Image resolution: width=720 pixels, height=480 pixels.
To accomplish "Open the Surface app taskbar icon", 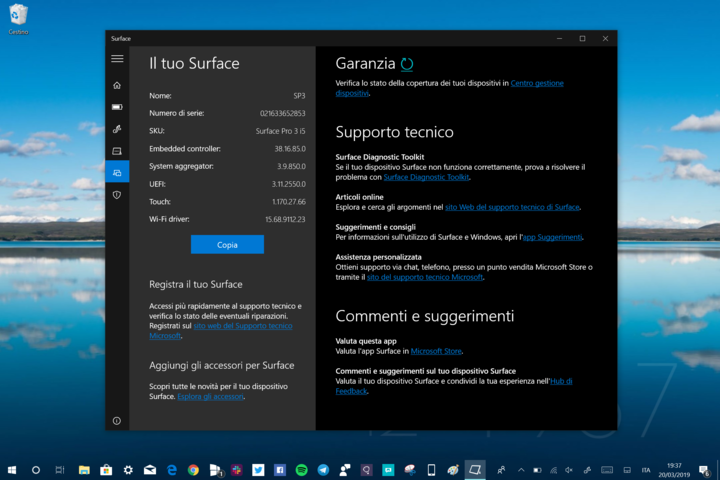I will pyautogui.click(x=475, y=470).
